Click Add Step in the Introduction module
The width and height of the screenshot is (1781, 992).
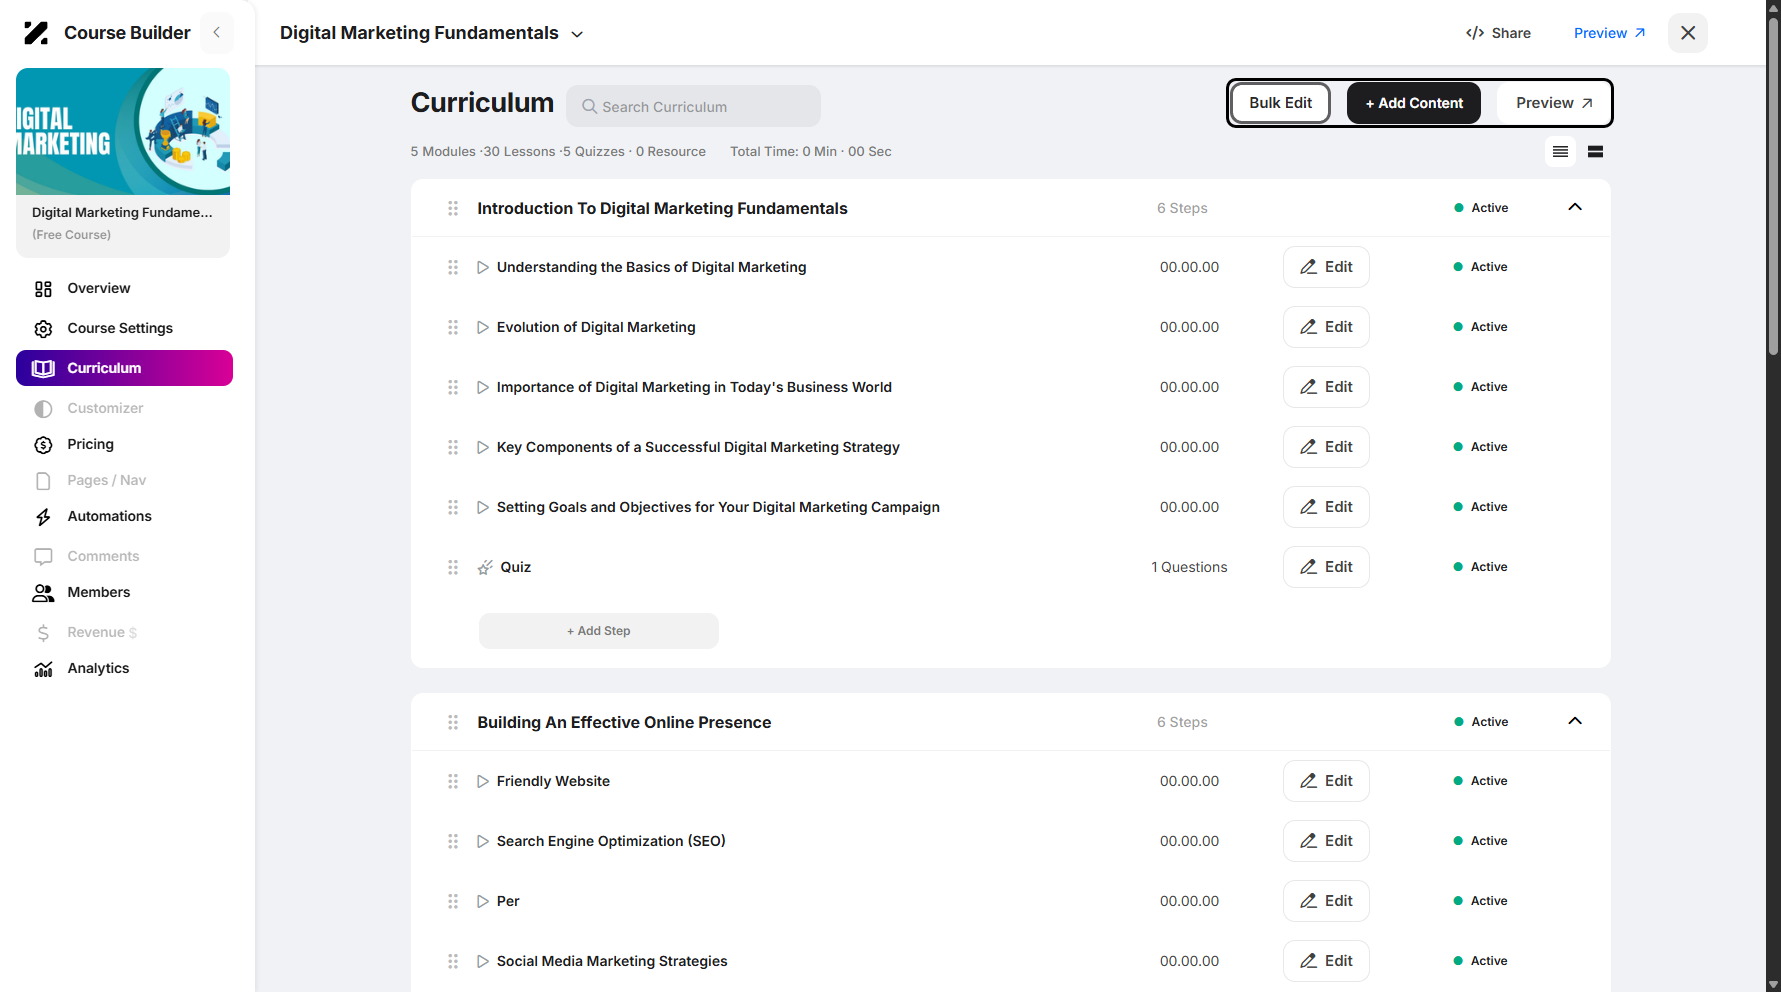(x=598, y=631)
